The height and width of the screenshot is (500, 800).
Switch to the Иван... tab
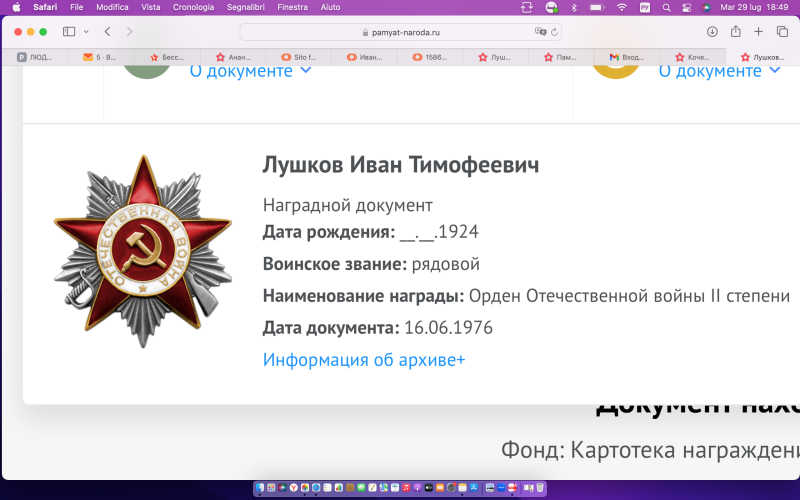pyautogui.click(x=364, y=57)
